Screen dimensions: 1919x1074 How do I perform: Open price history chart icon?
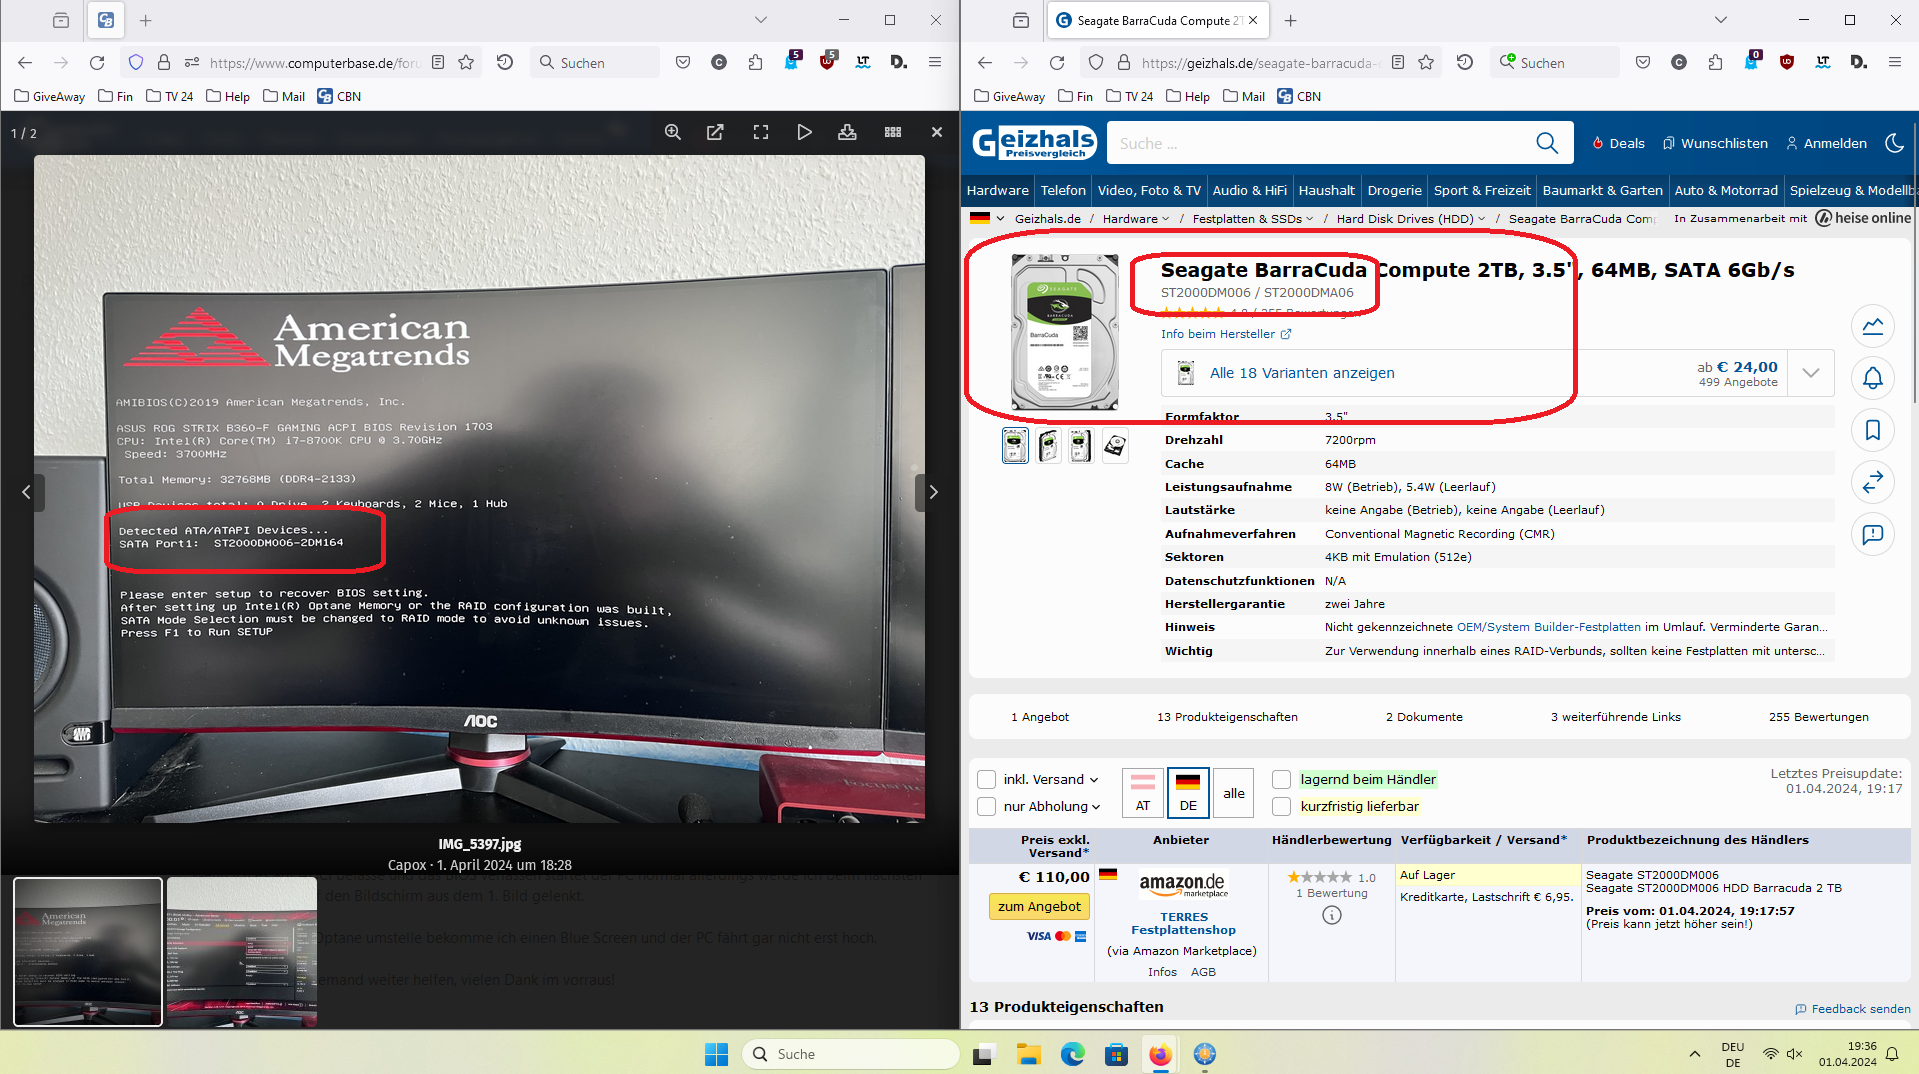[1872, 326]
